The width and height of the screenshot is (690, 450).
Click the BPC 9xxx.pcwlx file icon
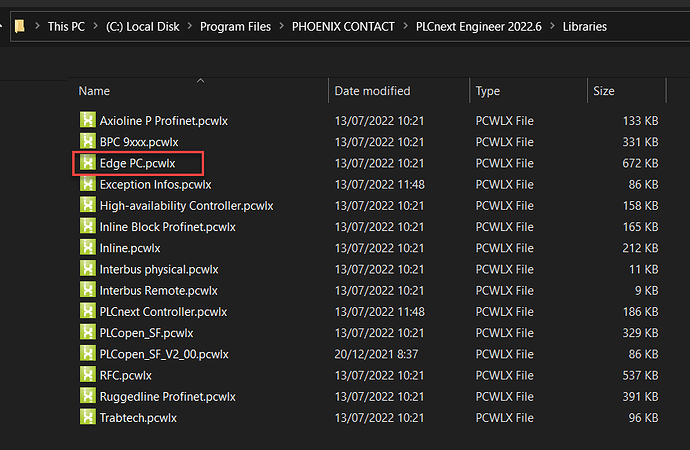pos(88,141)
